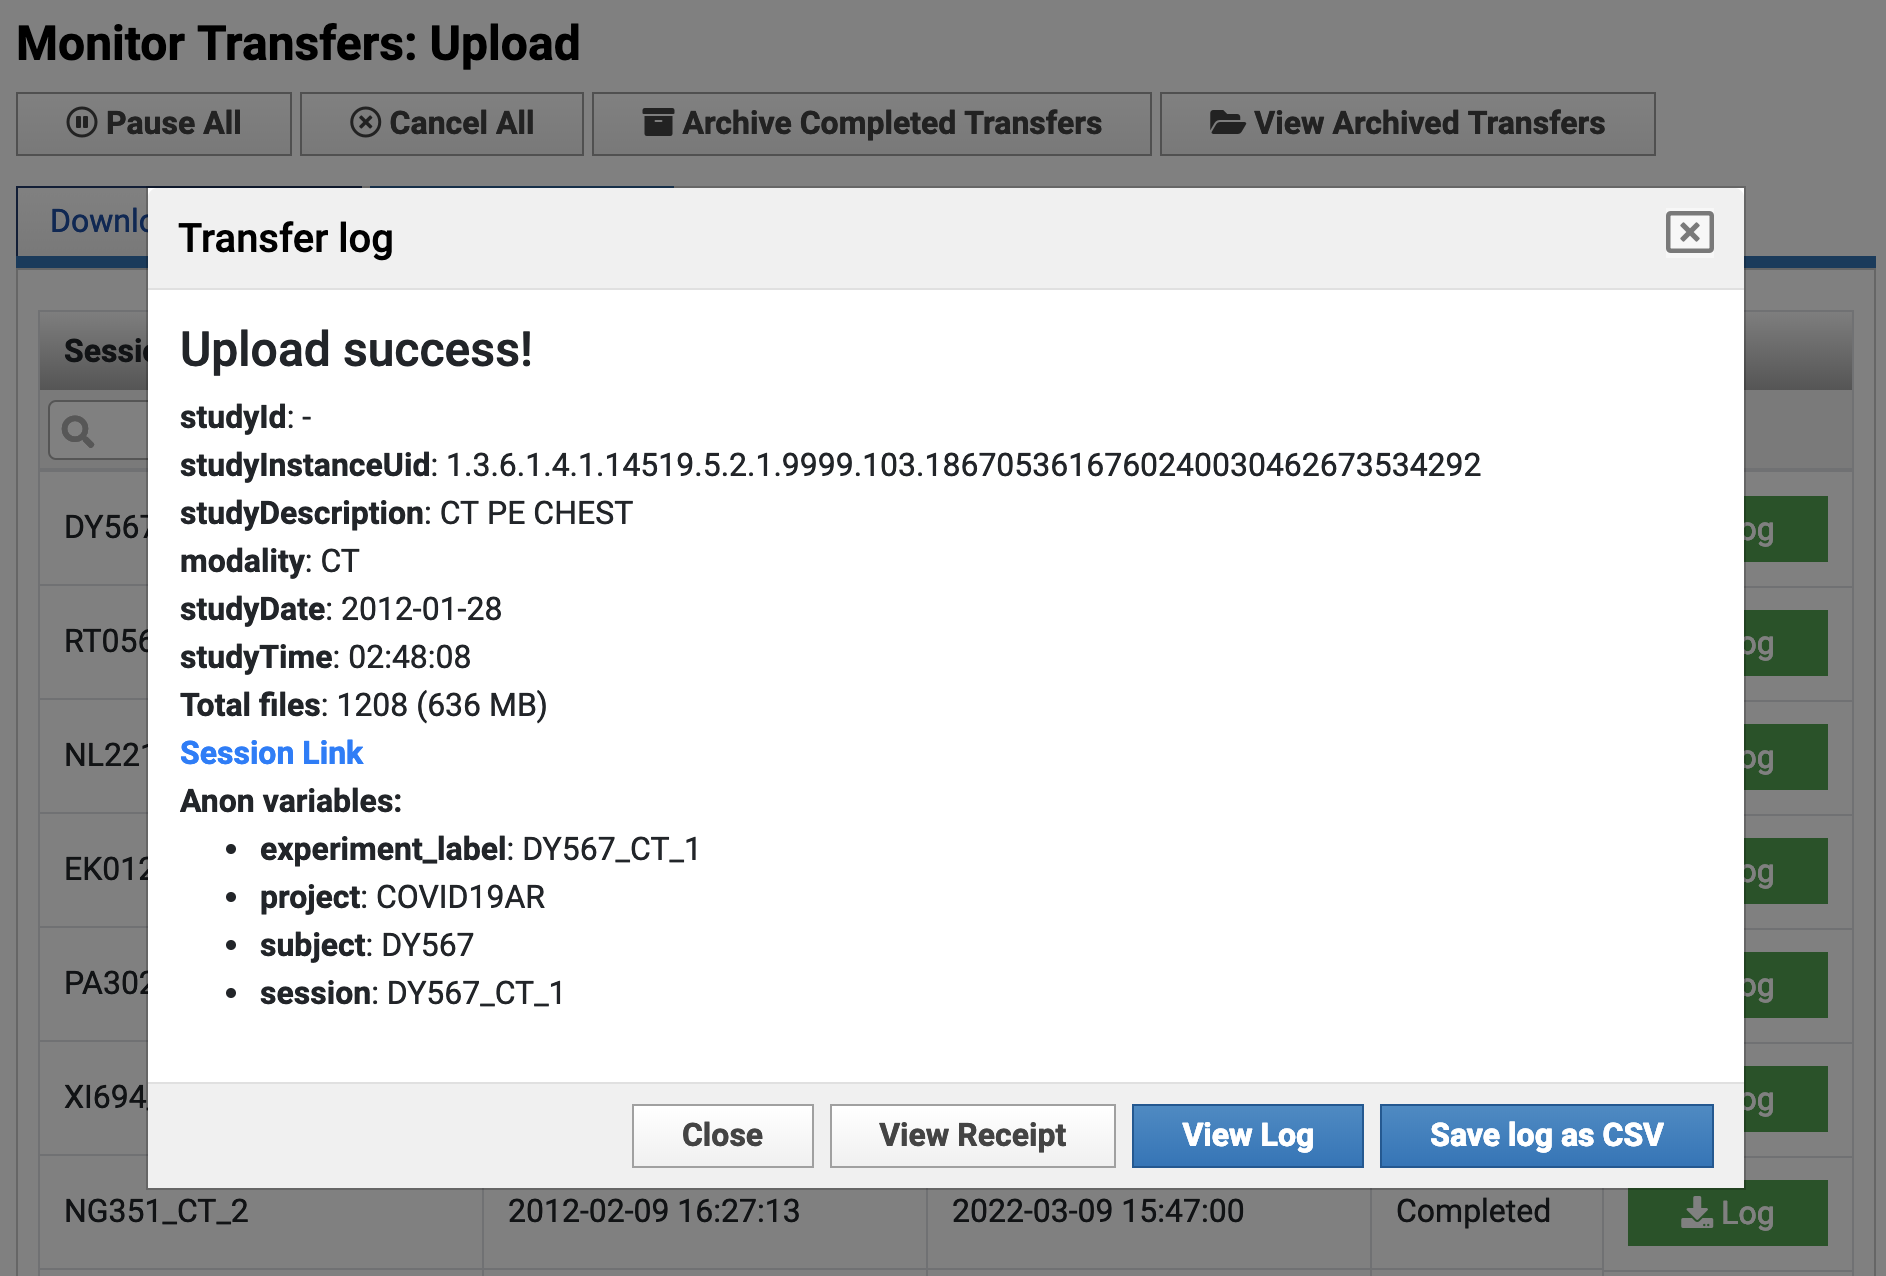
Task: Click the Pause All icon button
Action: (81, 123)
